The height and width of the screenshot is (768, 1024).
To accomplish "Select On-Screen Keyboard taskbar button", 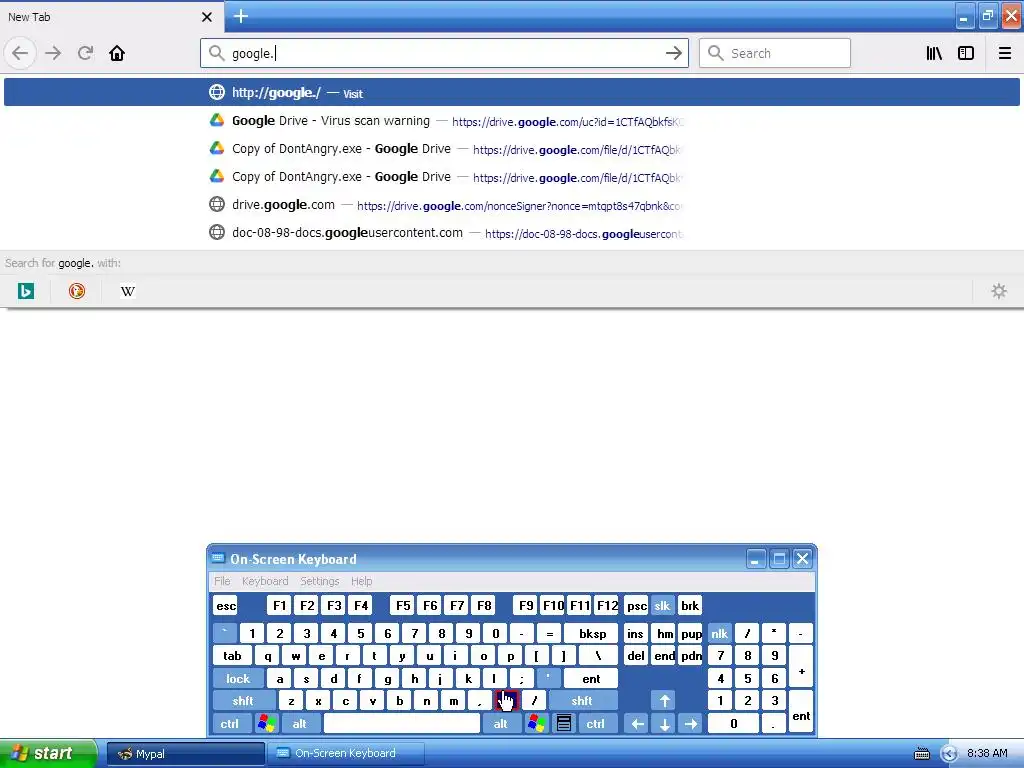I will (346, 754).
